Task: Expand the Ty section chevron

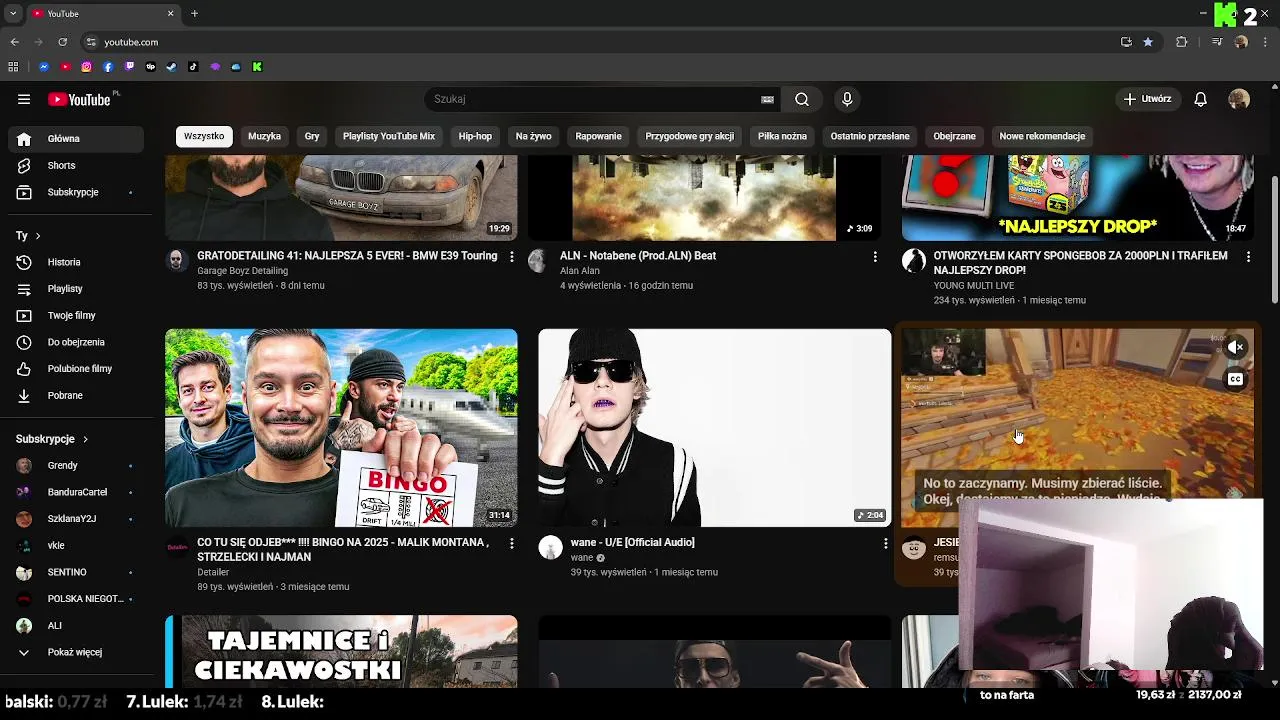Action: 37,236
